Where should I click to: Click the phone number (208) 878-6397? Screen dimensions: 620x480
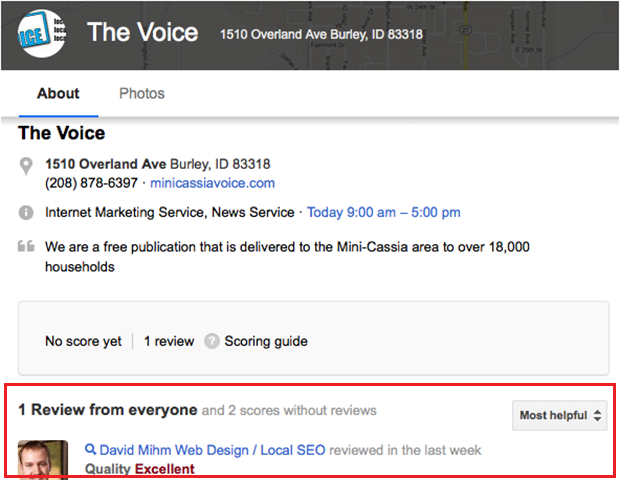click(92, 183)
